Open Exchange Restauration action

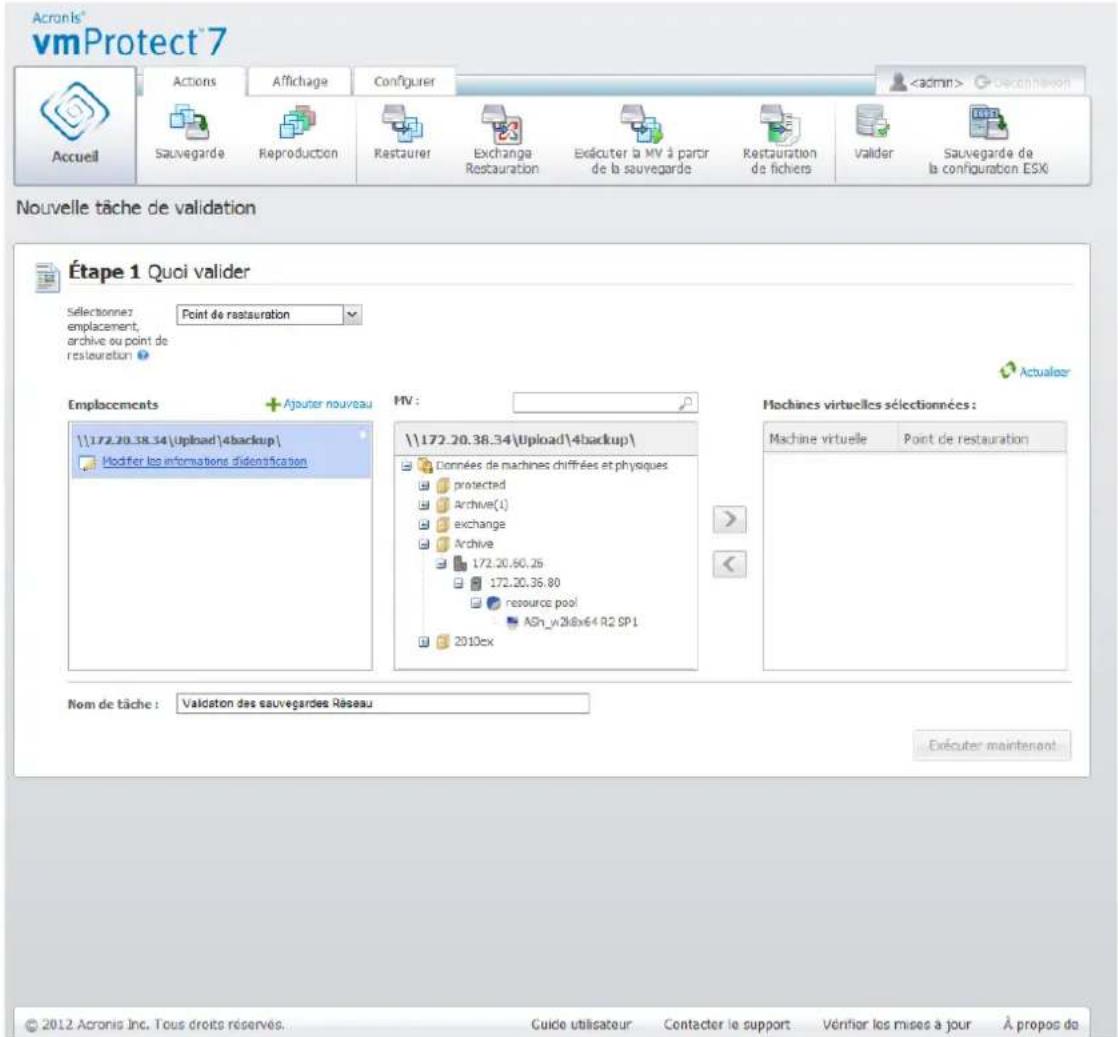(502, 141)
